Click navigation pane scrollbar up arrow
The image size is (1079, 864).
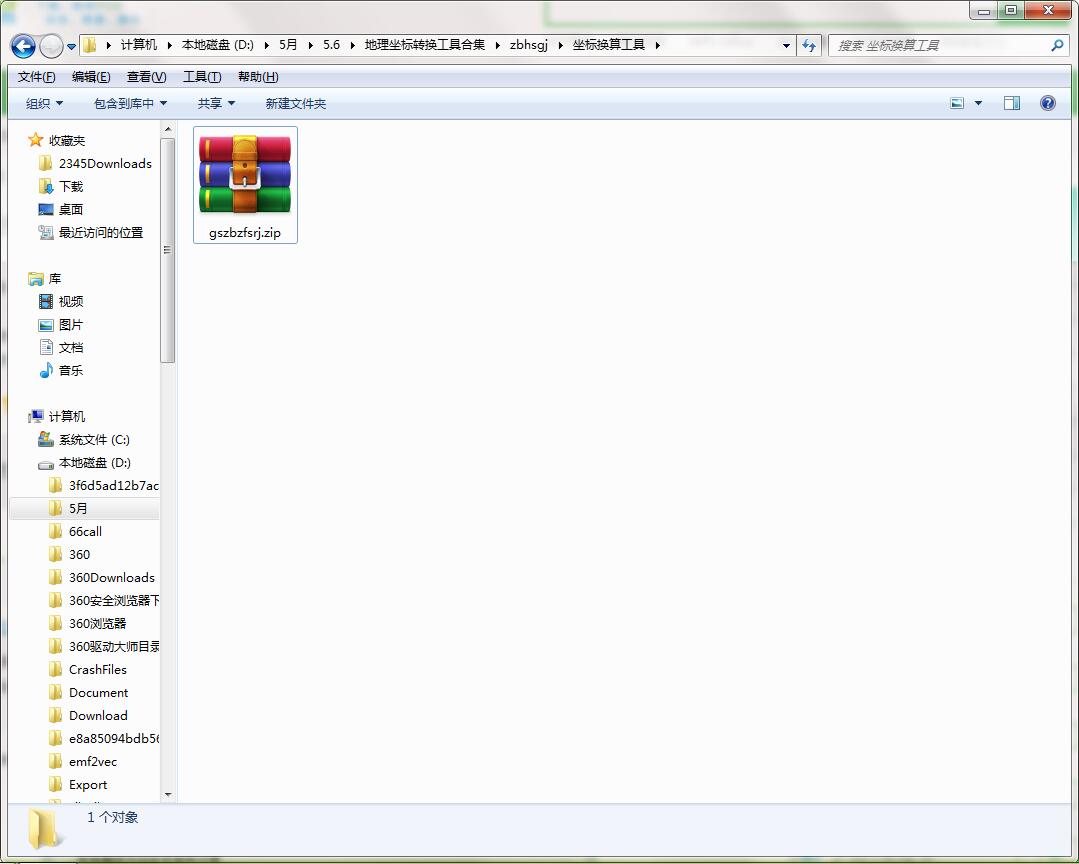[168, 129]
